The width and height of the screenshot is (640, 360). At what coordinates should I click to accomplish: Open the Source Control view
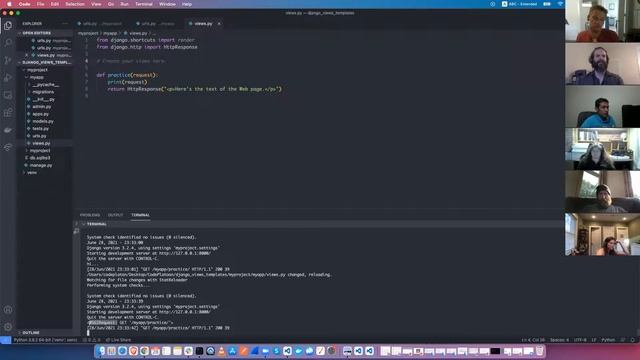click(x=8, y=60)
